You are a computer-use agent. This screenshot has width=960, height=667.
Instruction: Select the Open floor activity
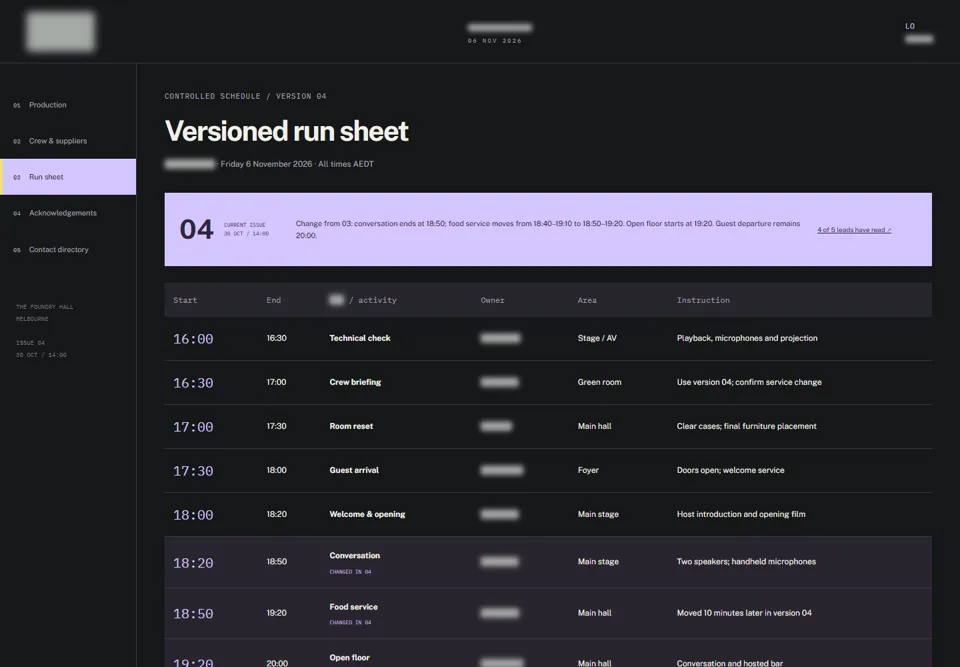coord(350,658)
